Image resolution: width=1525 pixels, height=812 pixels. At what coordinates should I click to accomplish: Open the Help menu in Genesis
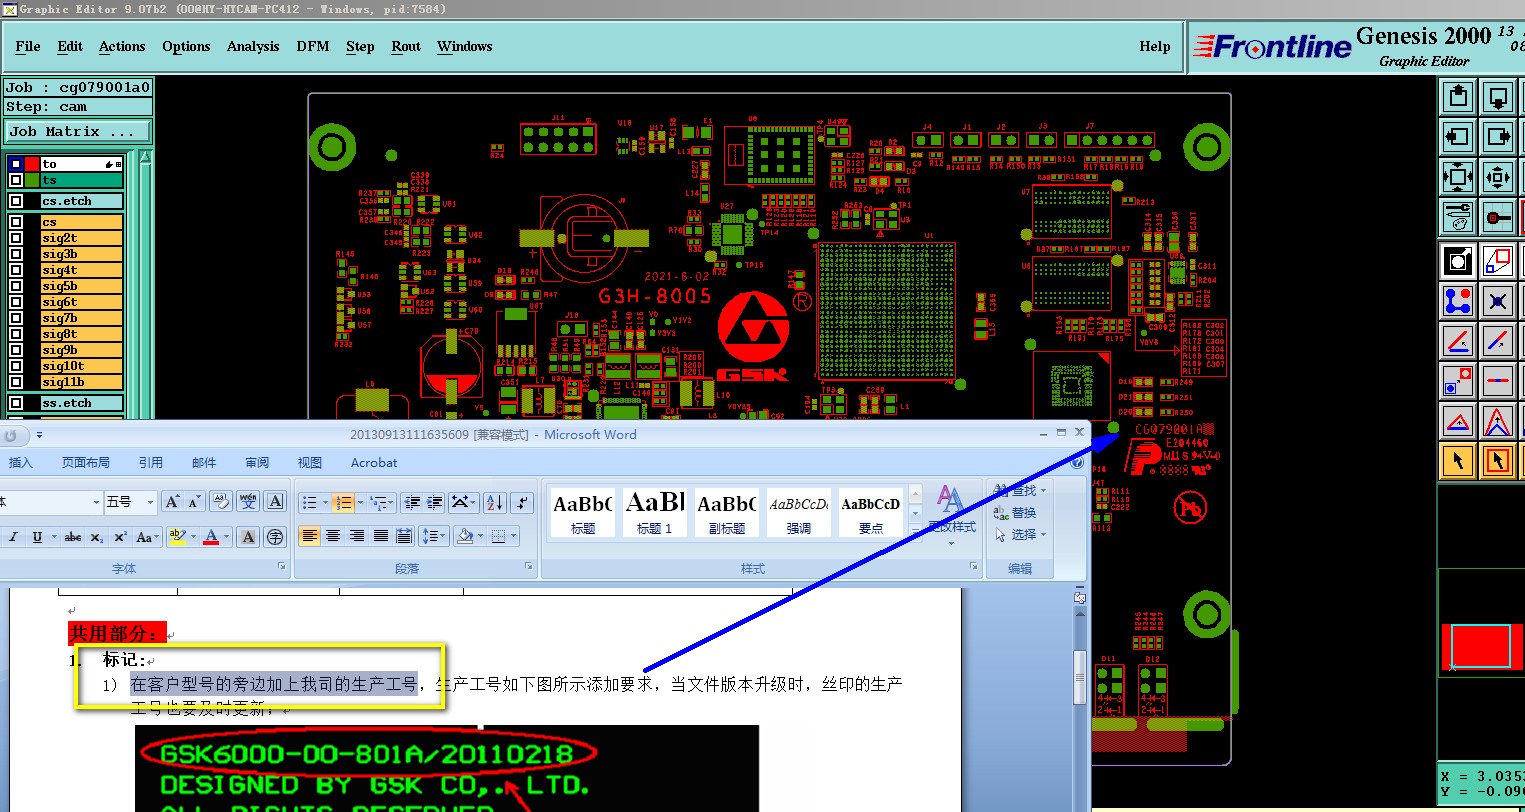click(x=1155, y=46)
